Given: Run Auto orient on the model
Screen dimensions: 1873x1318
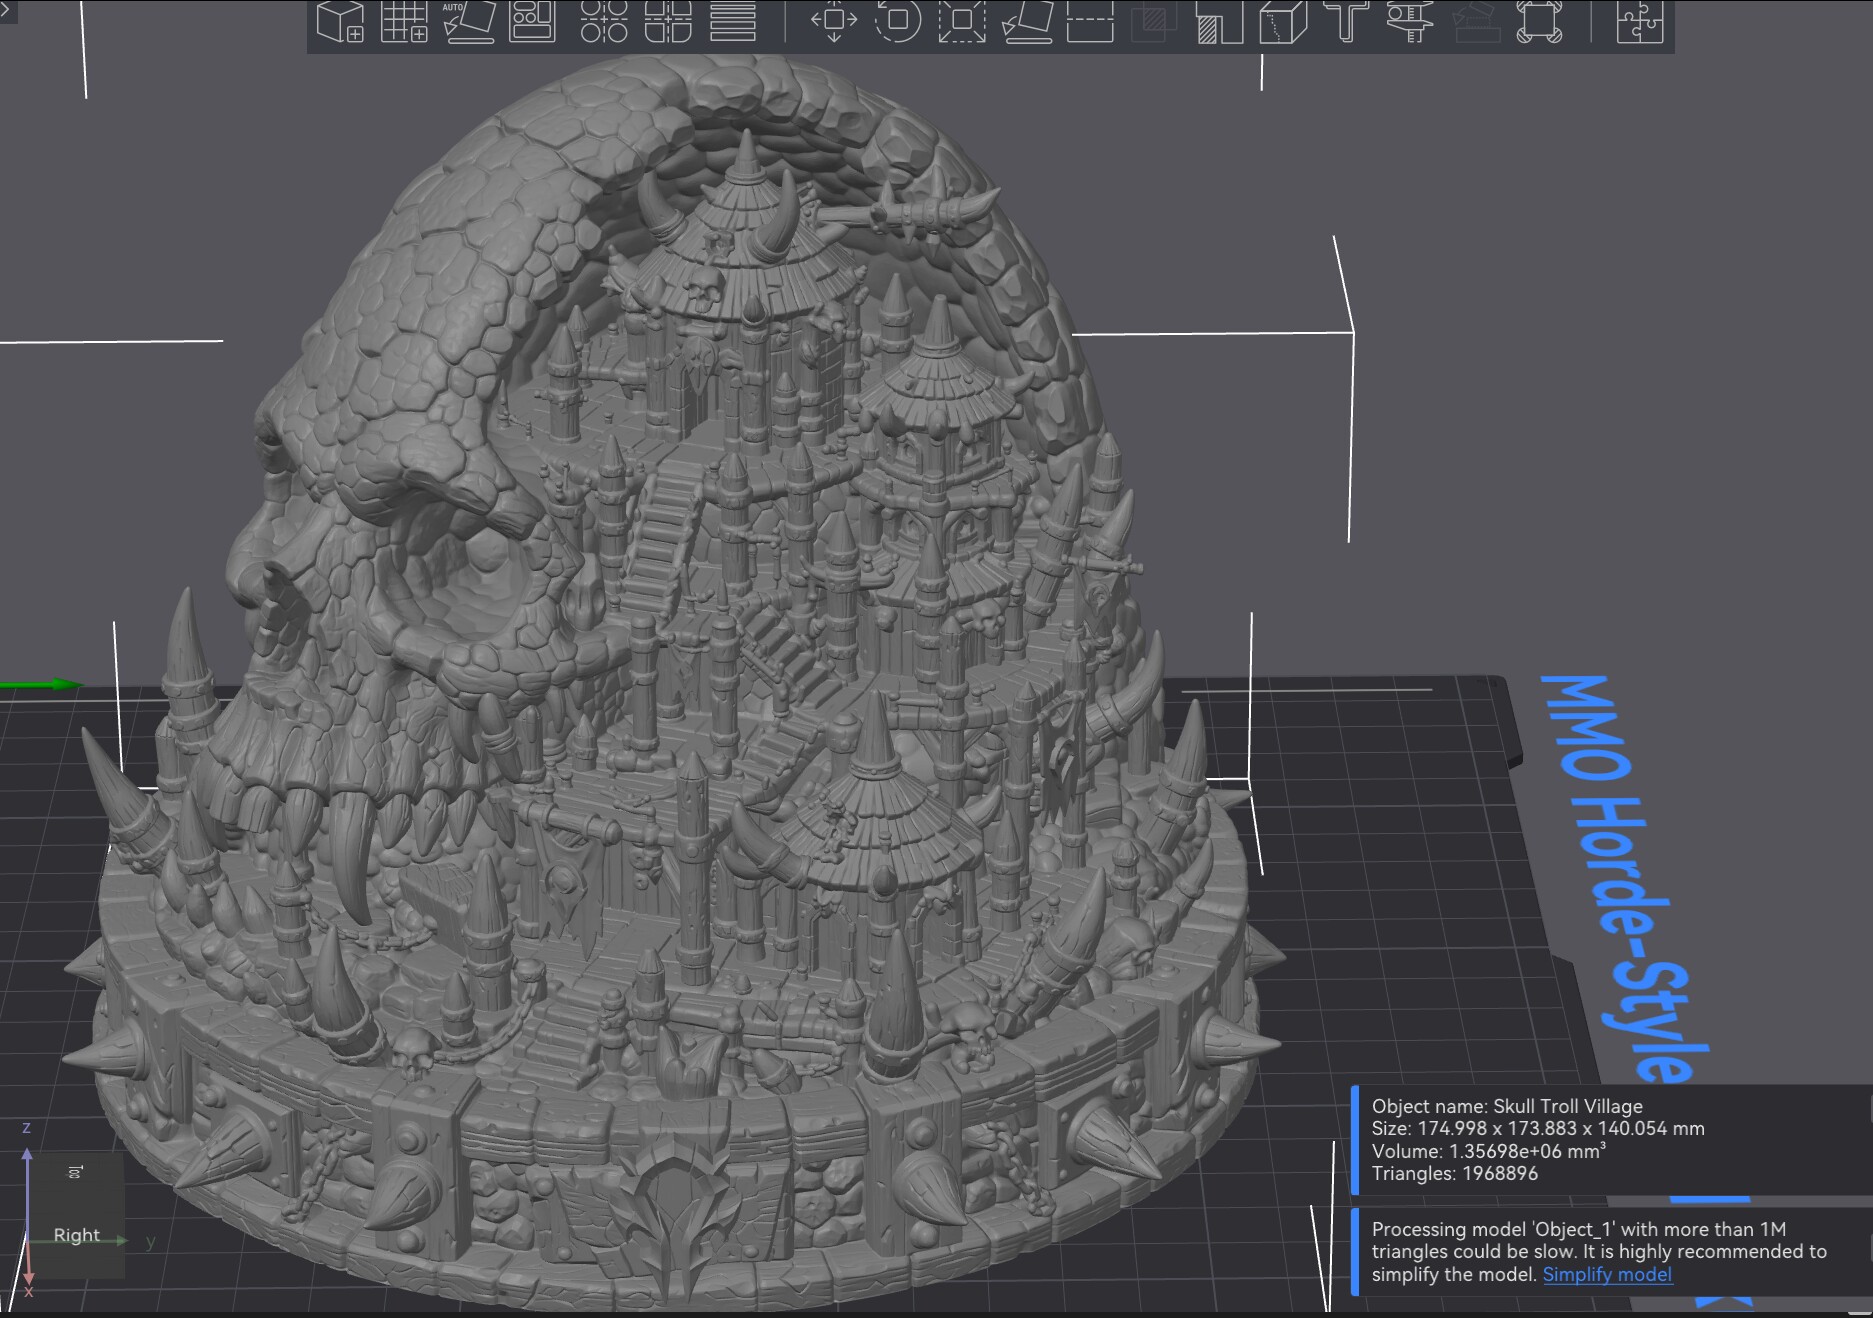Looking at the screenshot, I should coord(469,22).
